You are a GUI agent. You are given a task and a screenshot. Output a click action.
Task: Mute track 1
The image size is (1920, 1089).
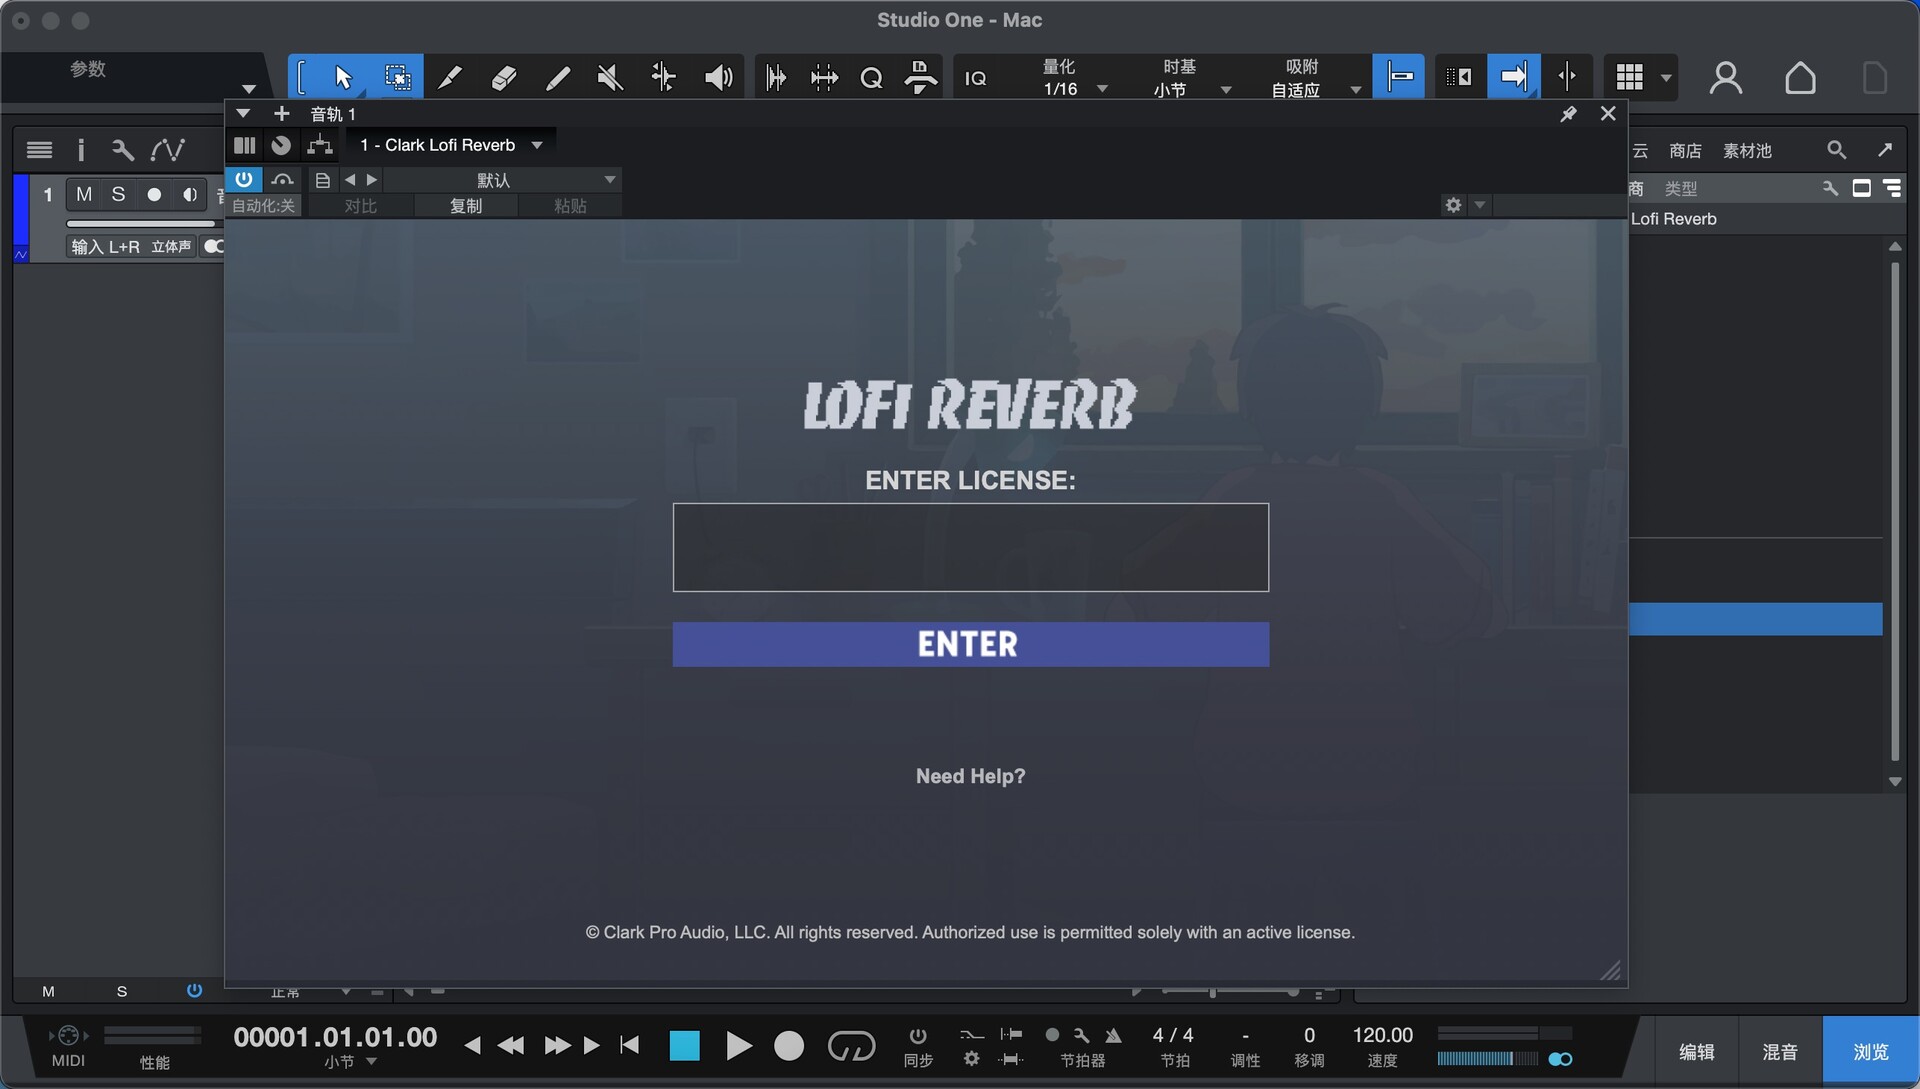point(84,194)
